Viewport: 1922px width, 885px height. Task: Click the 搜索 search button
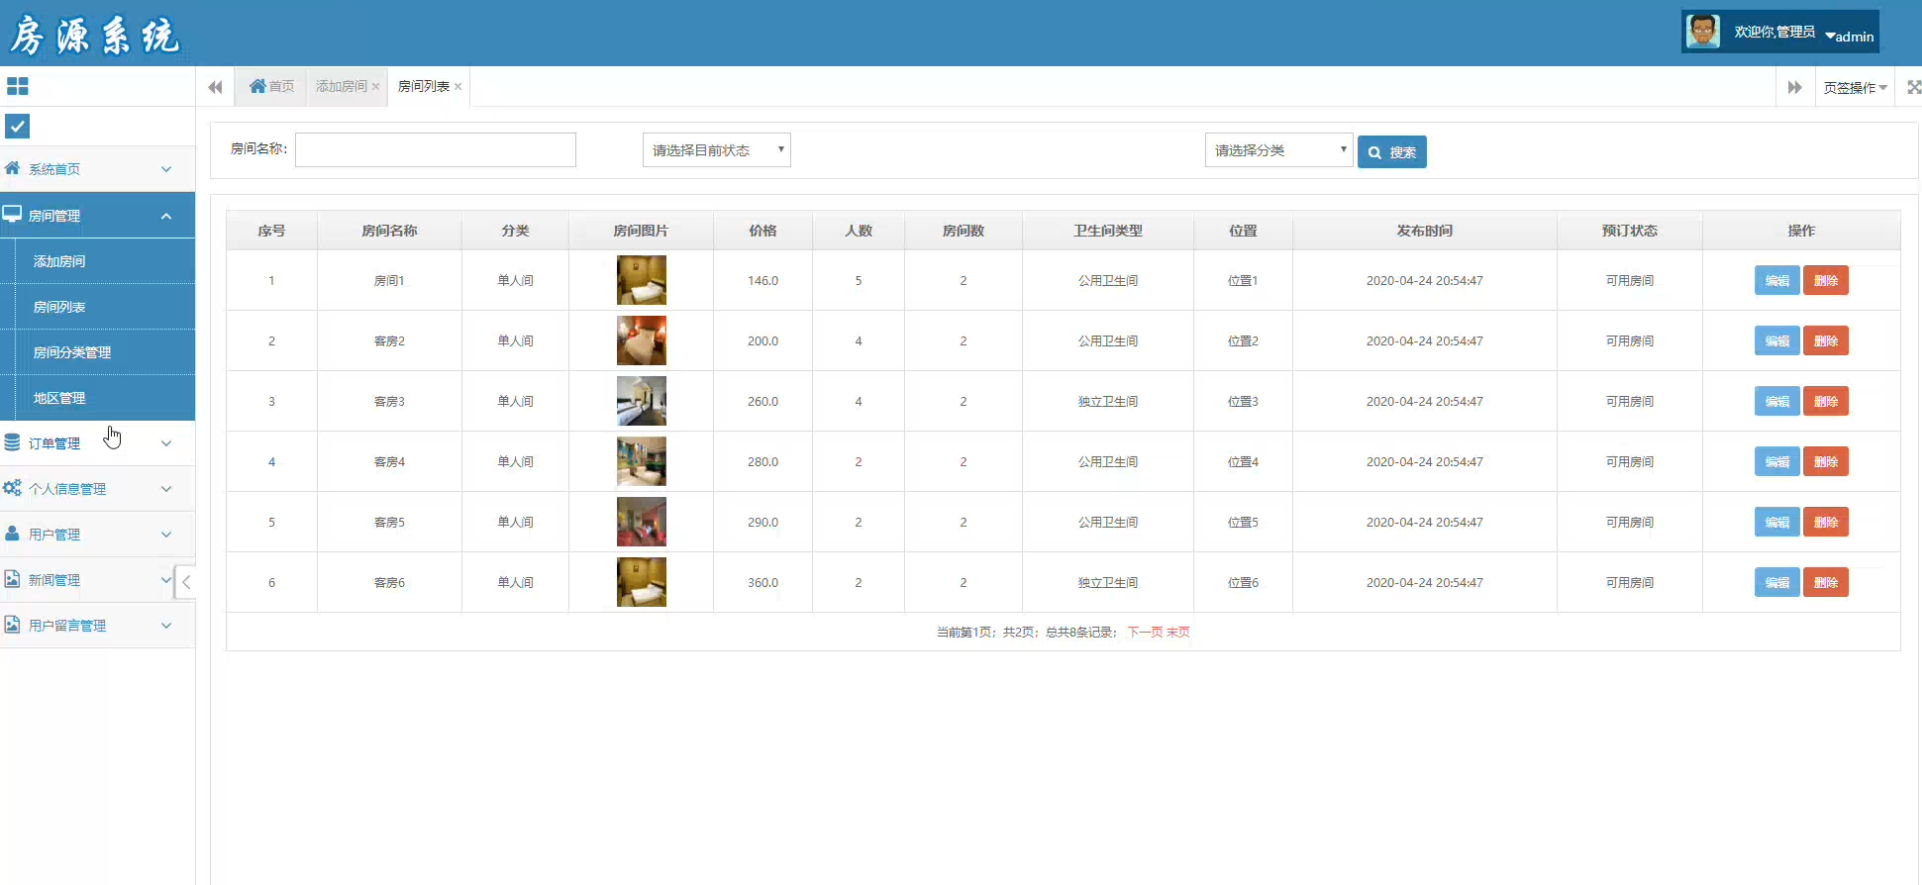[1392, 152]
